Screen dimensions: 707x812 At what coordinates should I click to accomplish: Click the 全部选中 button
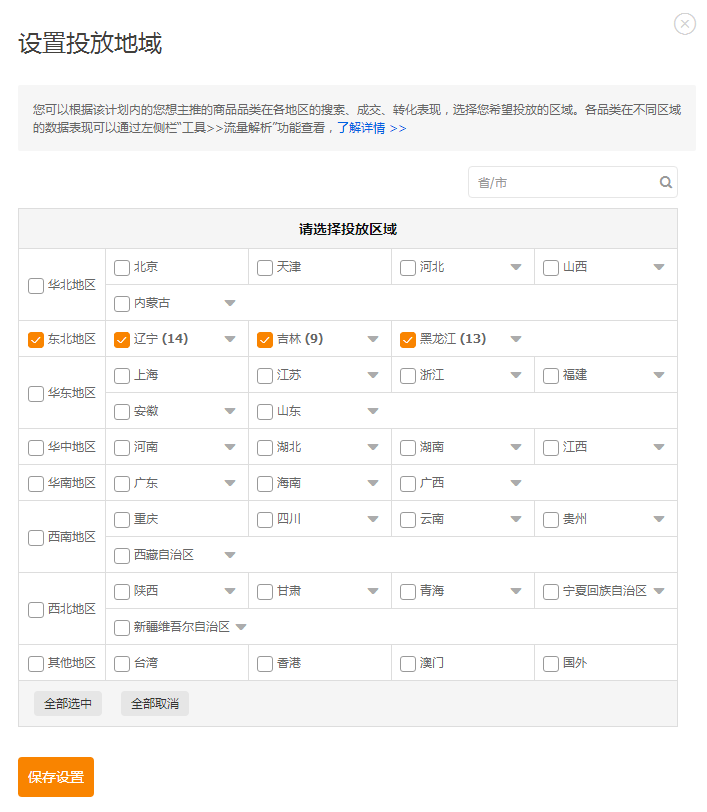click(x=68, y=704)
